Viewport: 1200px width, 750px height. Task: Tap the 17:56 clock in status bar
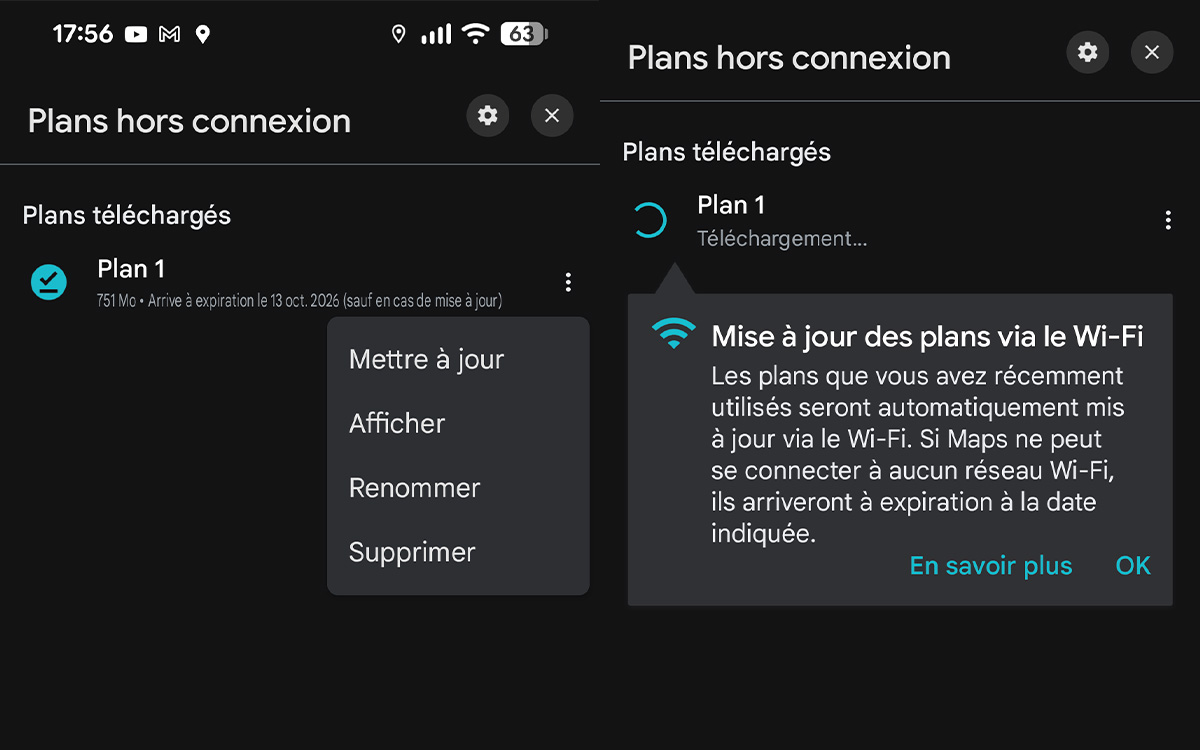82,35
